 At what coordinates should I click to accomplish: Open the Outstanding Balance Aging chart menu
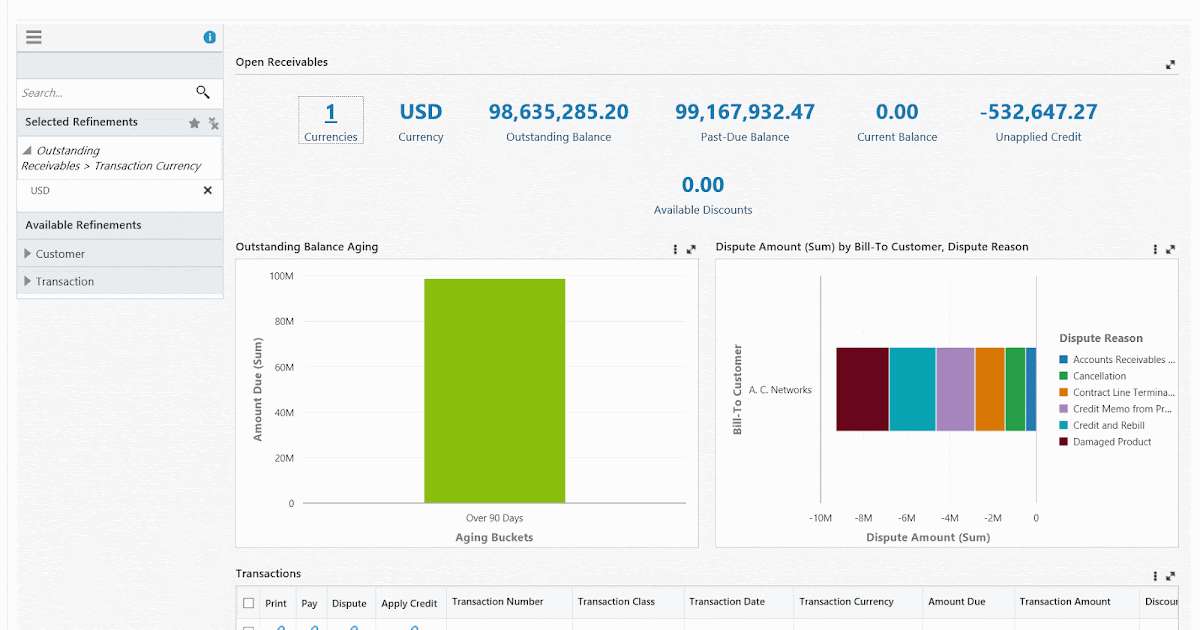(x=674, y=249)
